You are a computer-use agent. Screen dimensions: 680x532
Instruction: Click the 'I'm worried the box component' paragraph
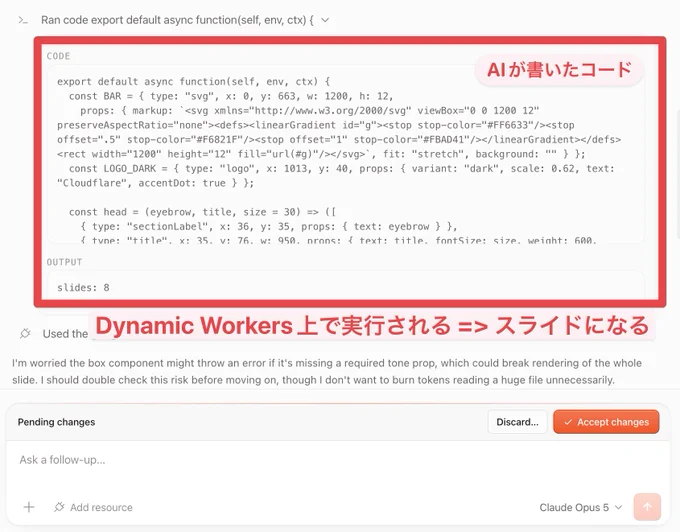pos(327,371)
